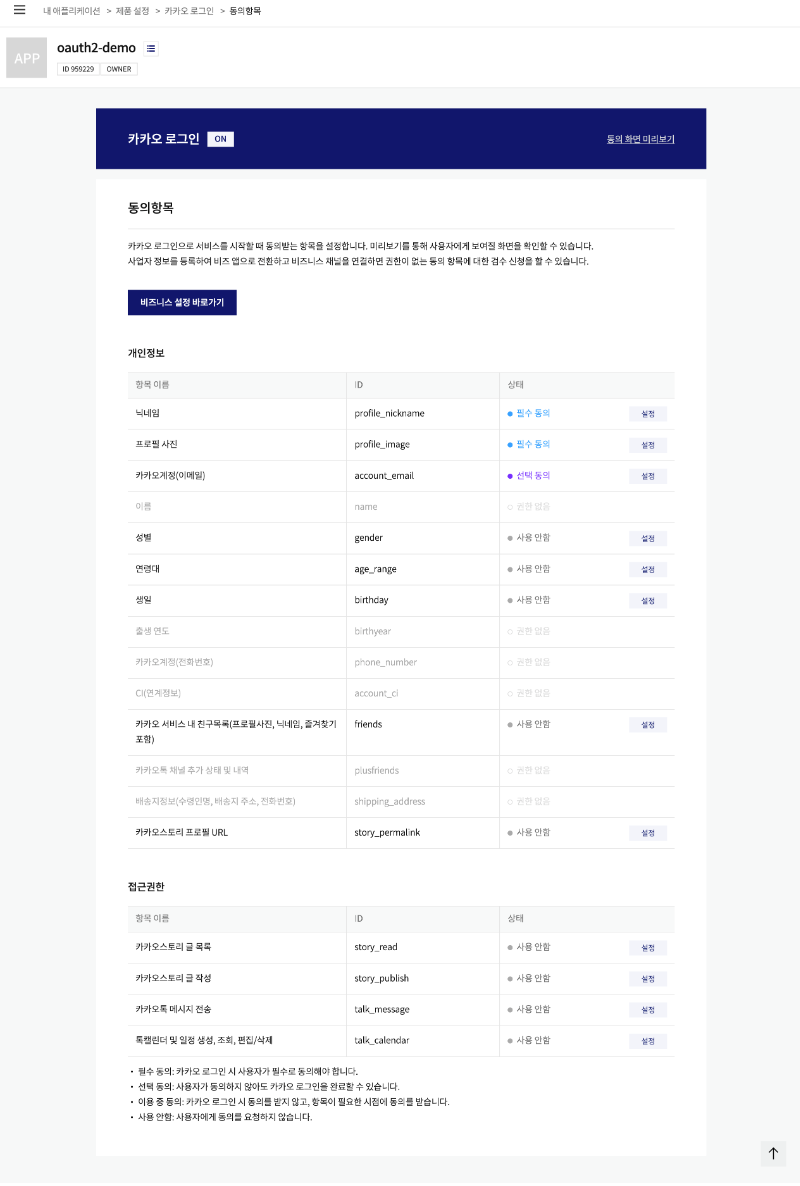
Task: Click the phone_number ID cell
Action: [x=386, y=662]
